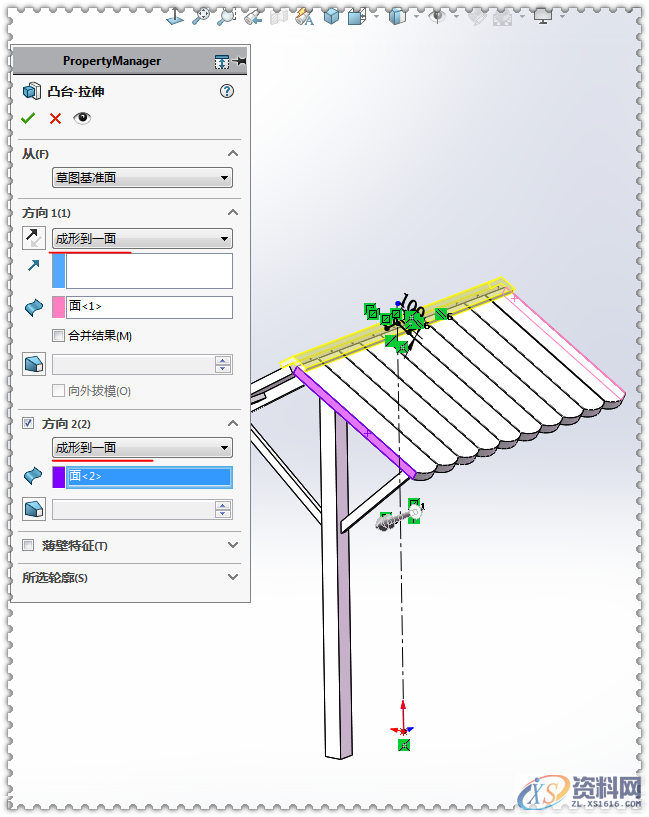Click direction of extrusion arrow icon
Image resolution: width=649 pixels, height=817 pixels.
[33, 266]
